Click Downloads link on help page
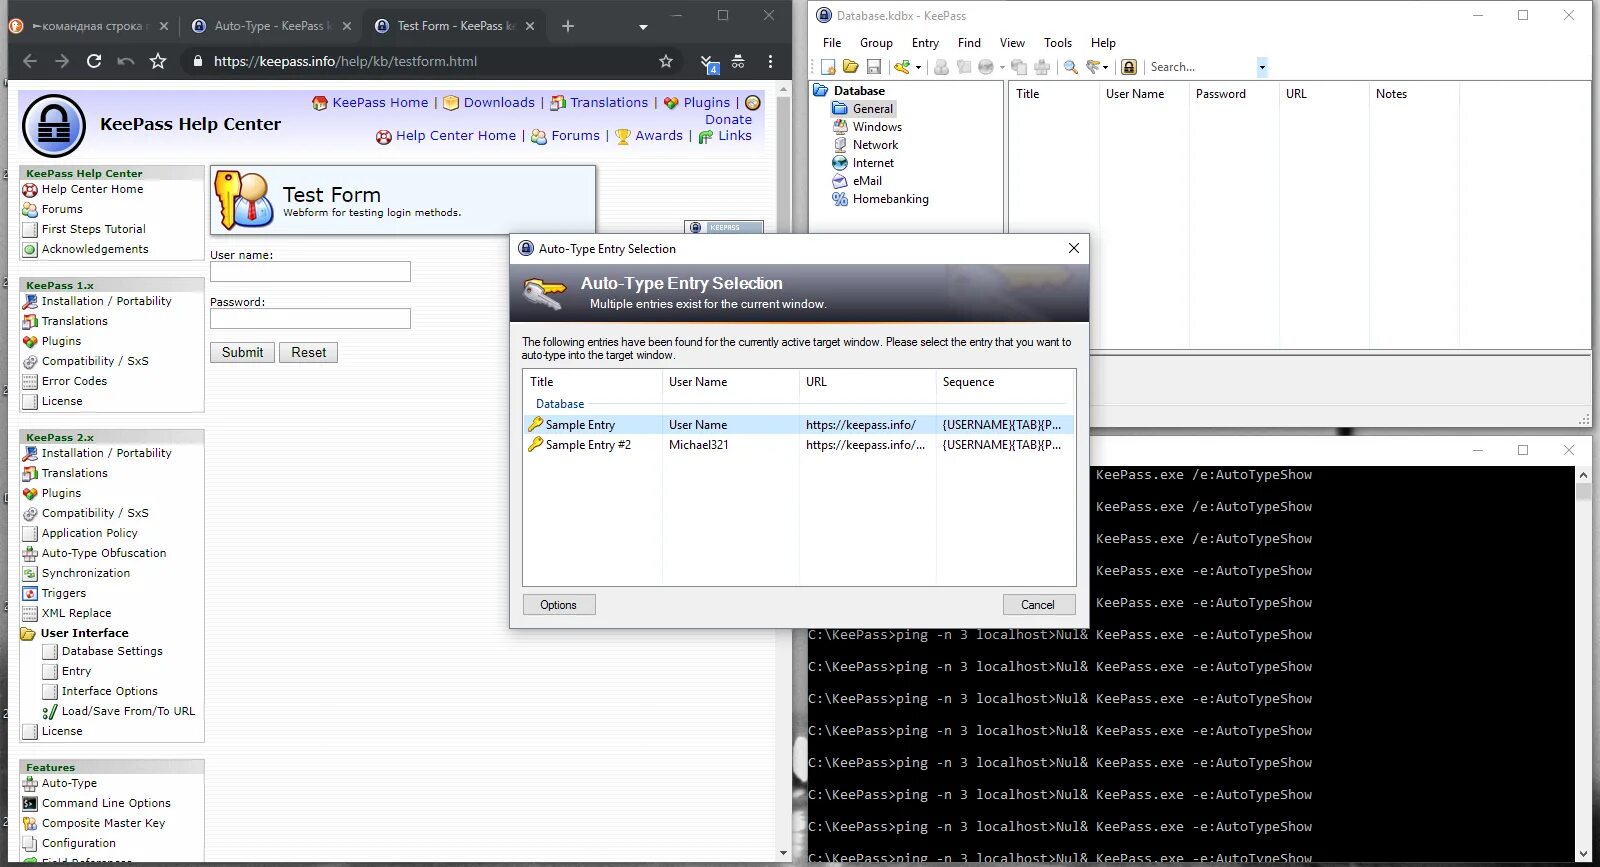This screenshot has height=867, width=1600. (x=499, y=102)
